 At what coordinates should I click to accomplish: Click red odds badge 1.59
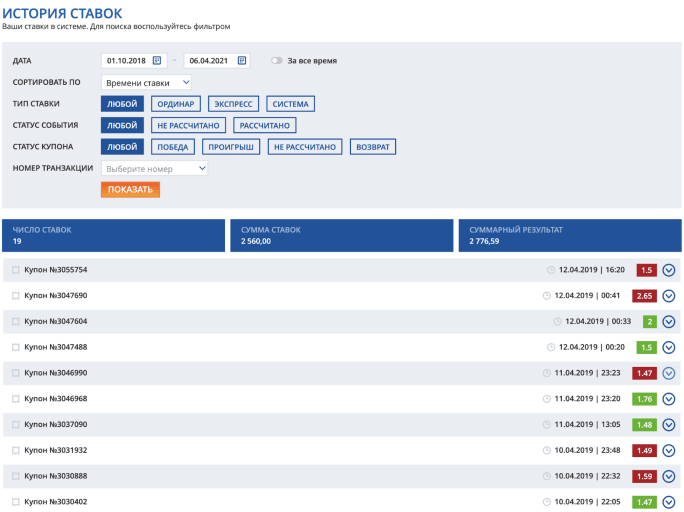click(644, 476)
